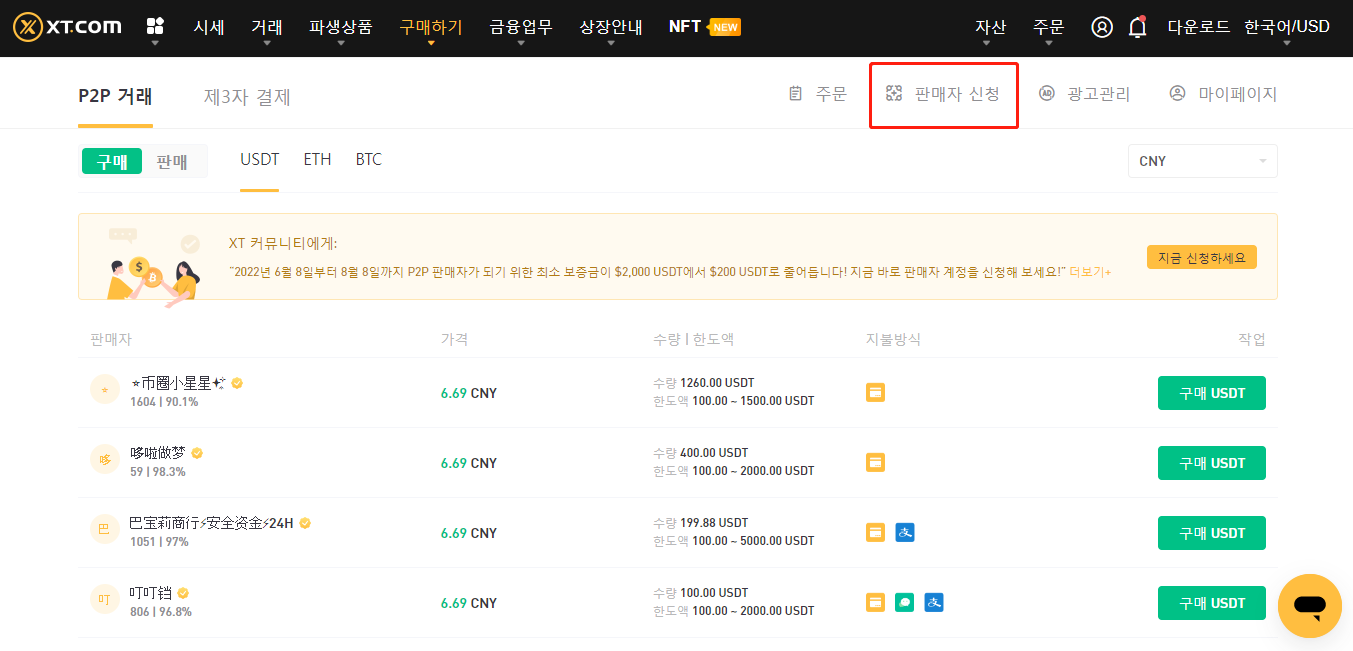Viewport: 1353px width, 651px height.
Task: Buy USDT from seller 币圈小星星
Action: point(1212,393)
